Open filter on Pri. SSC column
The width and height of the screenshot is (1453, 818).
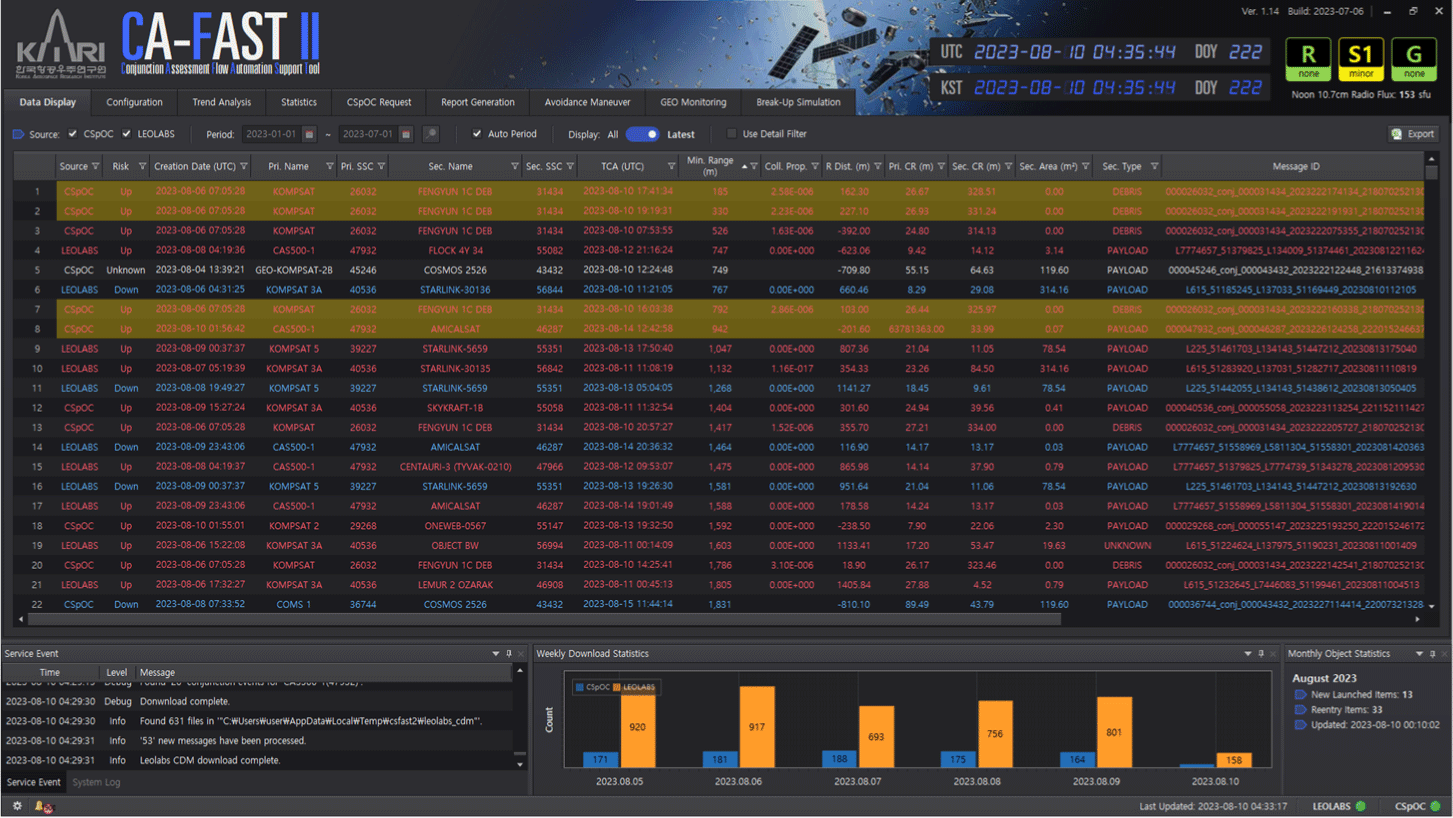pos(381,167)
